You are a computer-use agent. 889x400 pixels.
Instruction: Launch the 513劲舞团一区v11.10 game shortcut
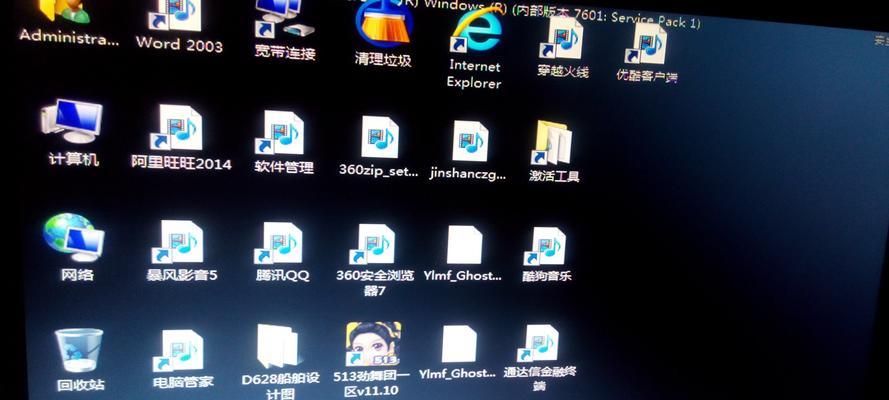(374, 344)
